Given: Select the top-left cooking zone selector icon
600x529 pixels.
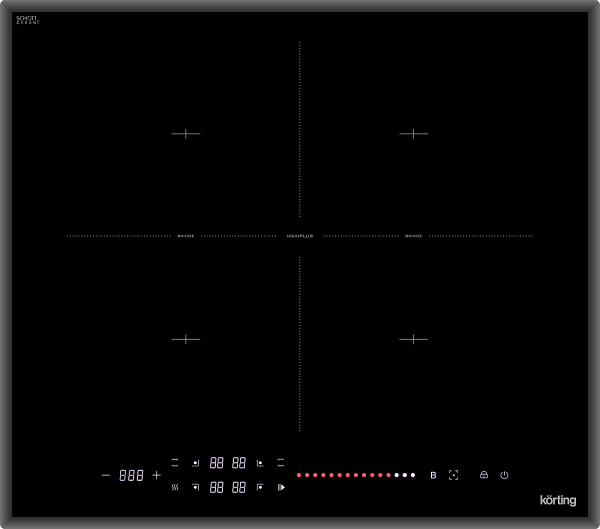Looking at the screenshot, I should (x=196, y=463).
